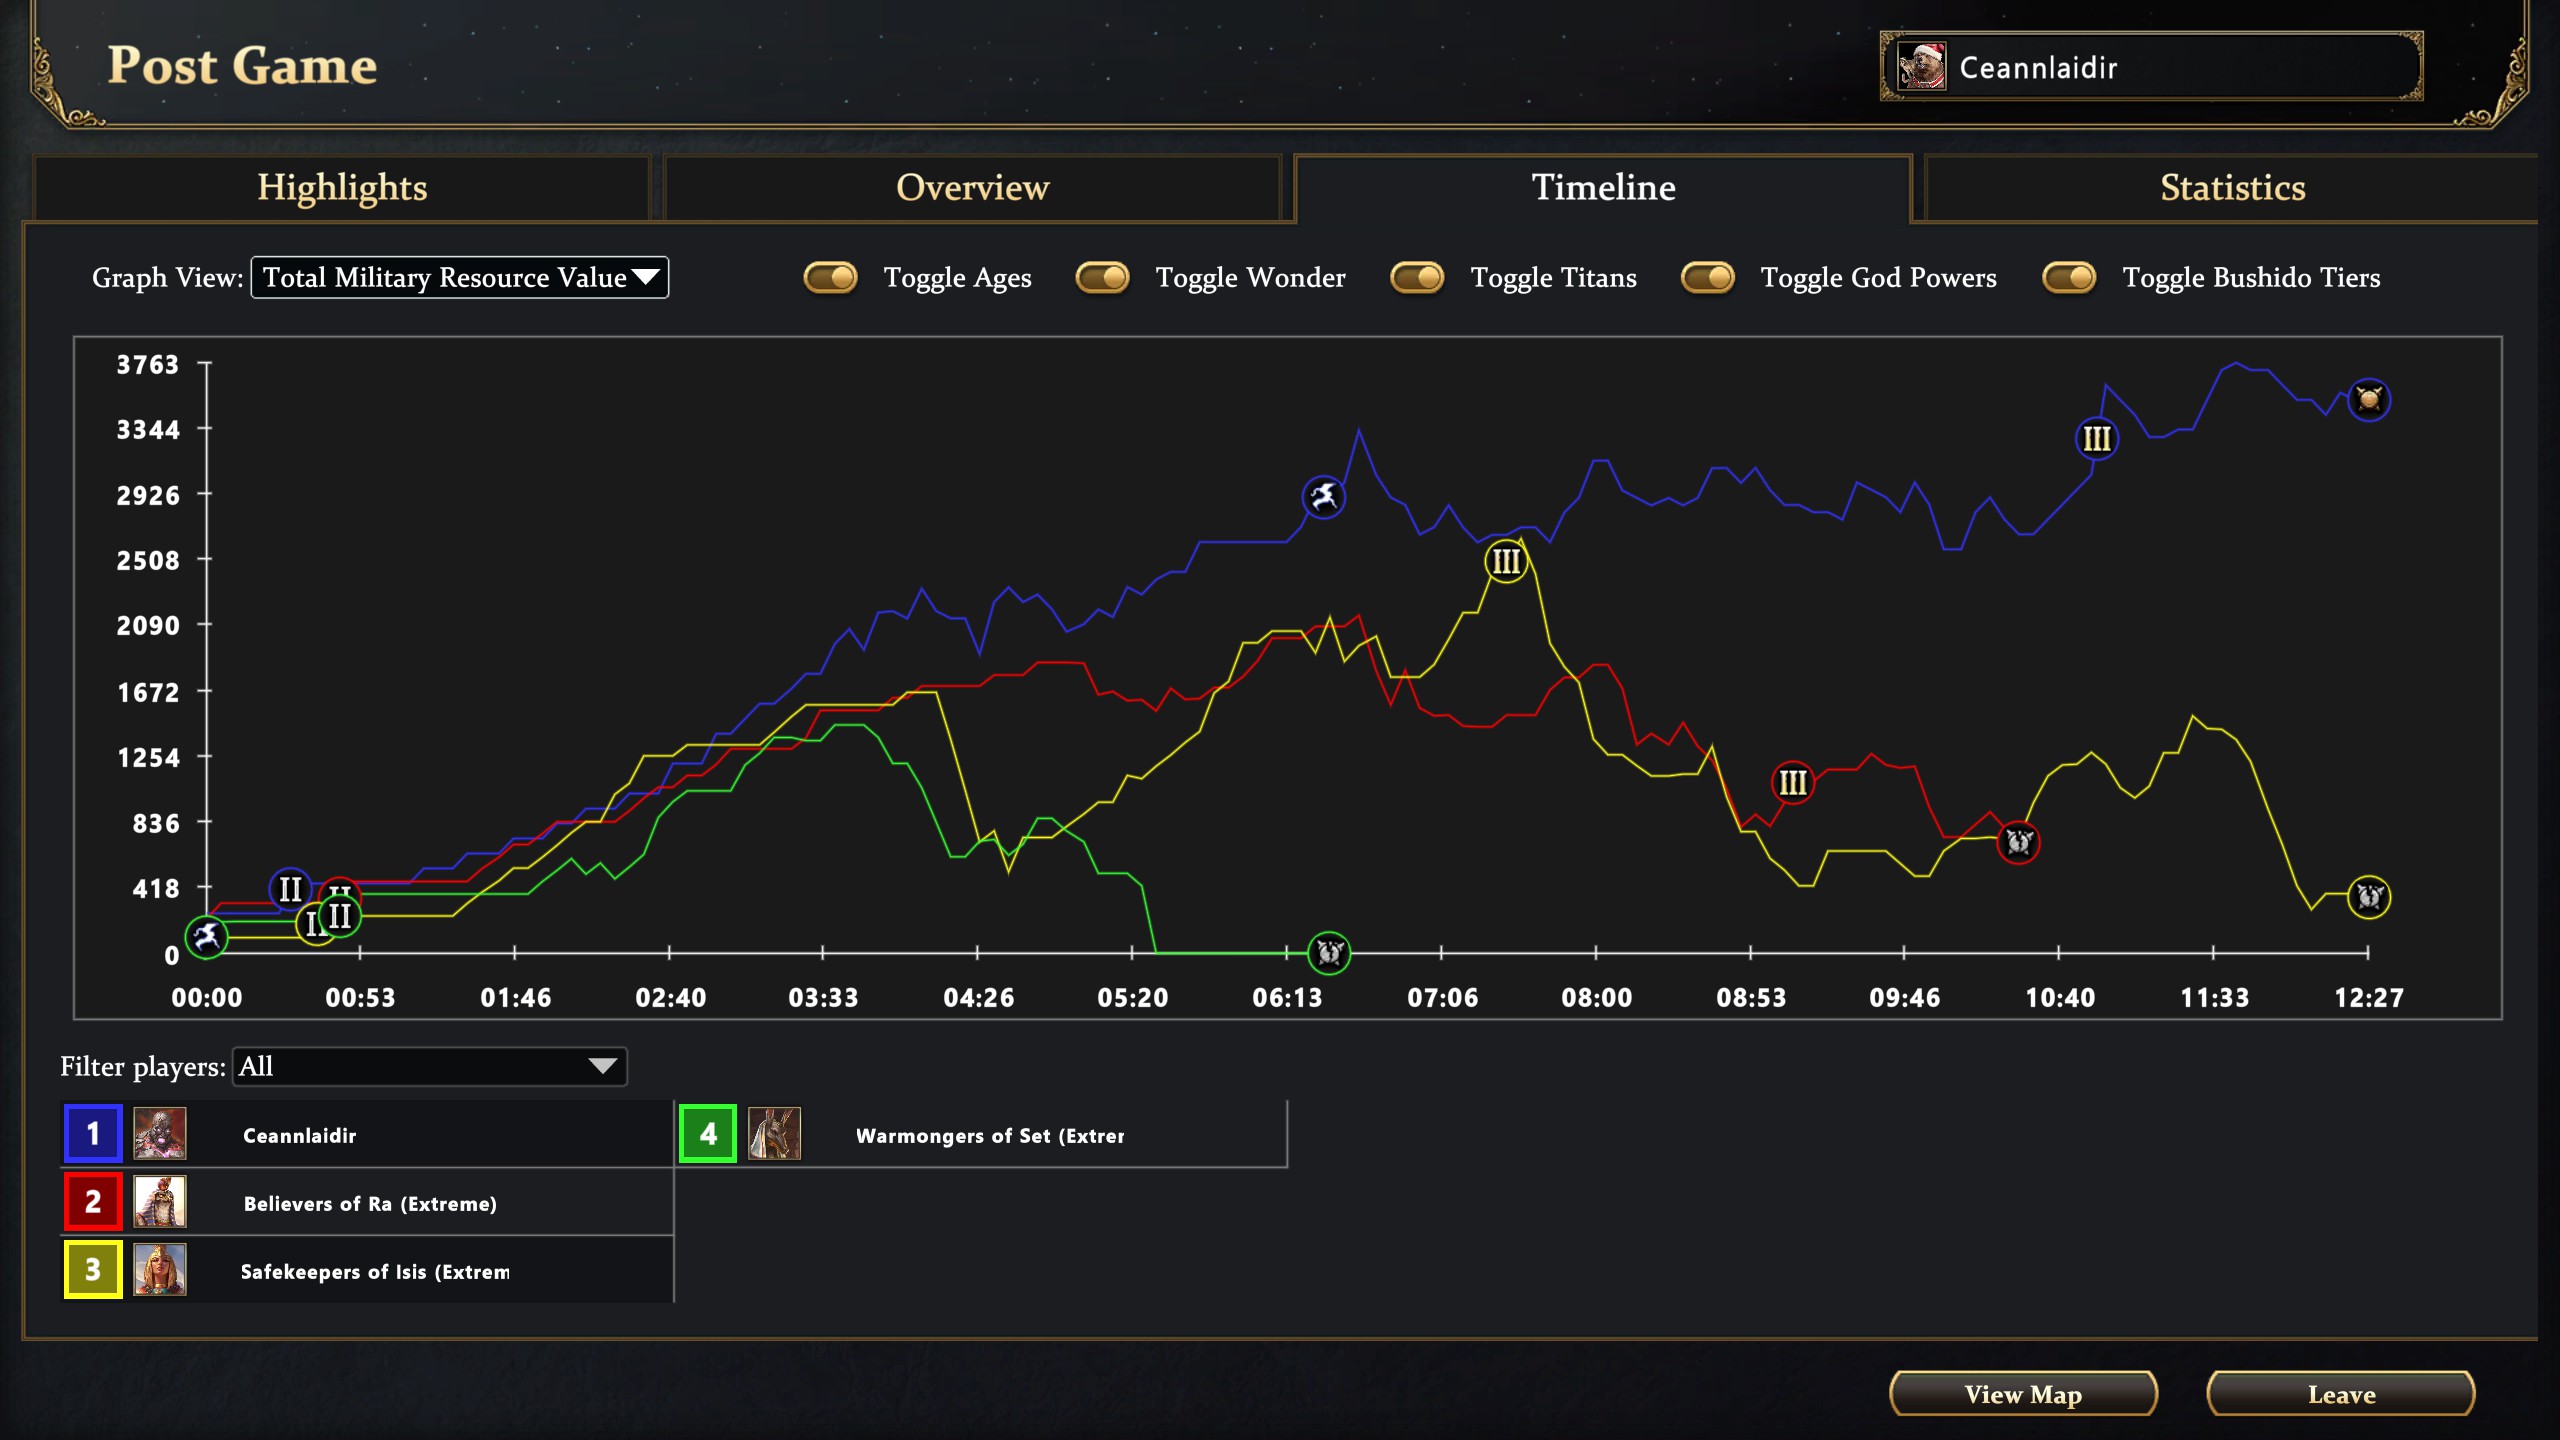Screen dimensions: 2560x1440
Task: Click the 05:20 time label
Action: click(x=1133, y=998)
